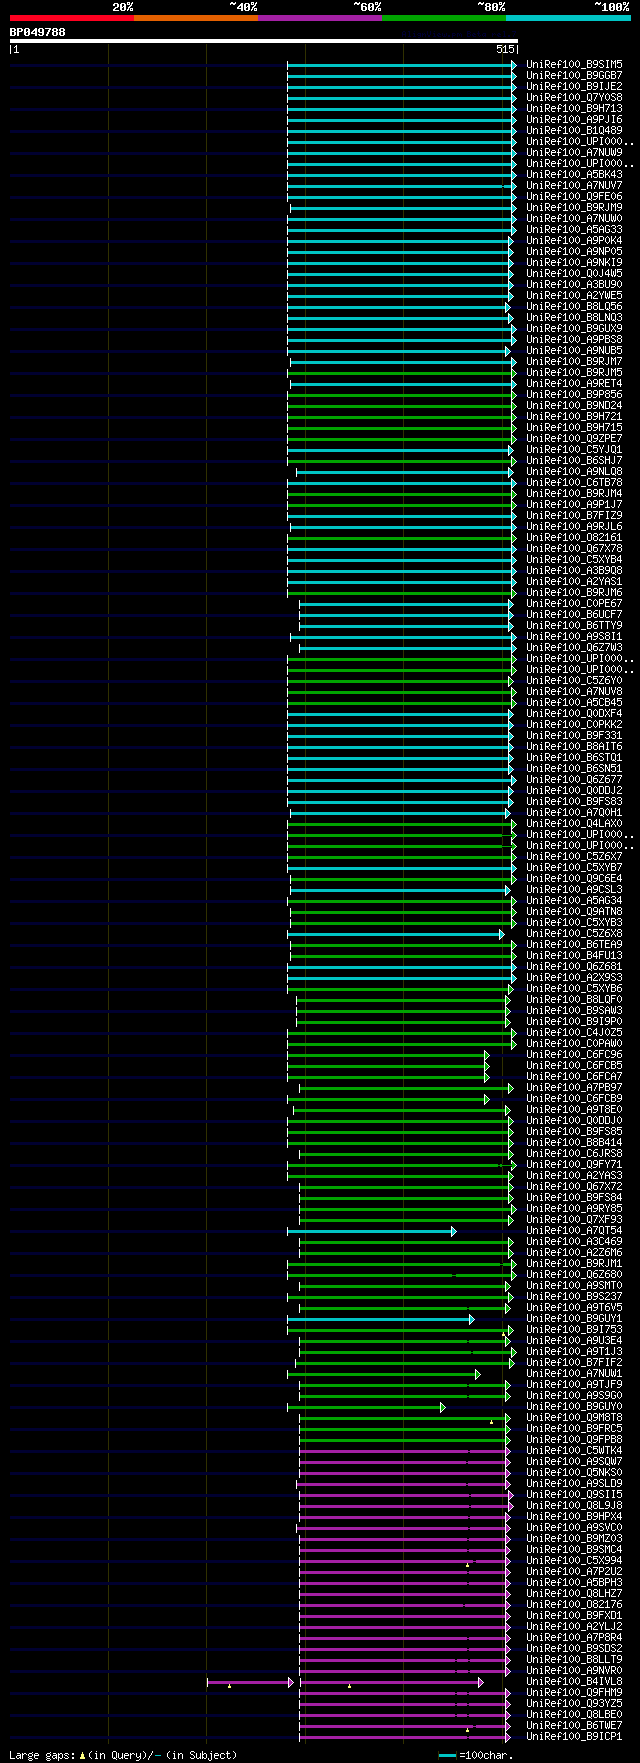Select hit label UniRef100_B9GUY1
This screenshot has width=640, height=1763.
(574, 1318)
